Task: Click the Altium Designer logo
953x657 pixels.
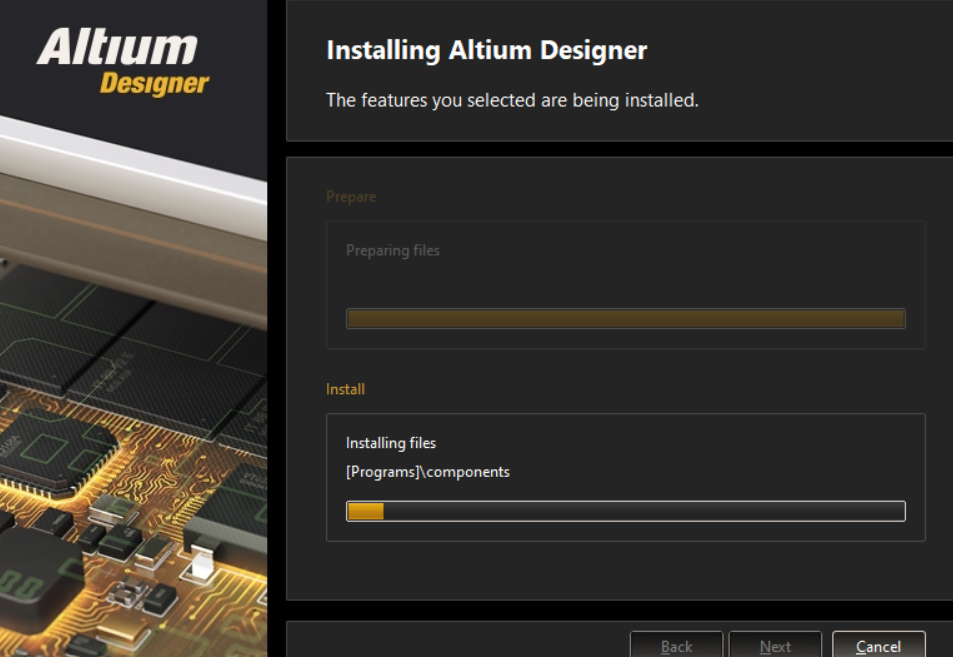Action: tap(123, 61)
